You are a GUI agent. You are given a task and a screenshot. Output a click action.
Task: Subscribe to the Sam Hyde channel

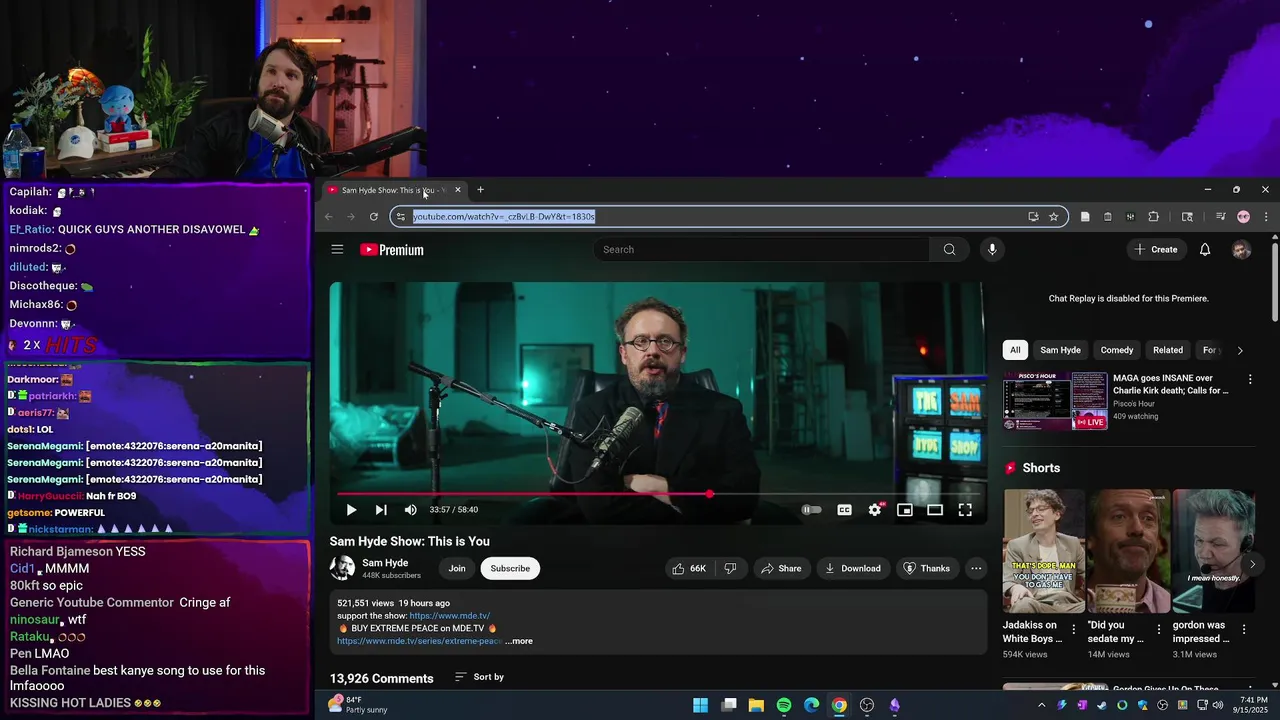tap(510, 569)
